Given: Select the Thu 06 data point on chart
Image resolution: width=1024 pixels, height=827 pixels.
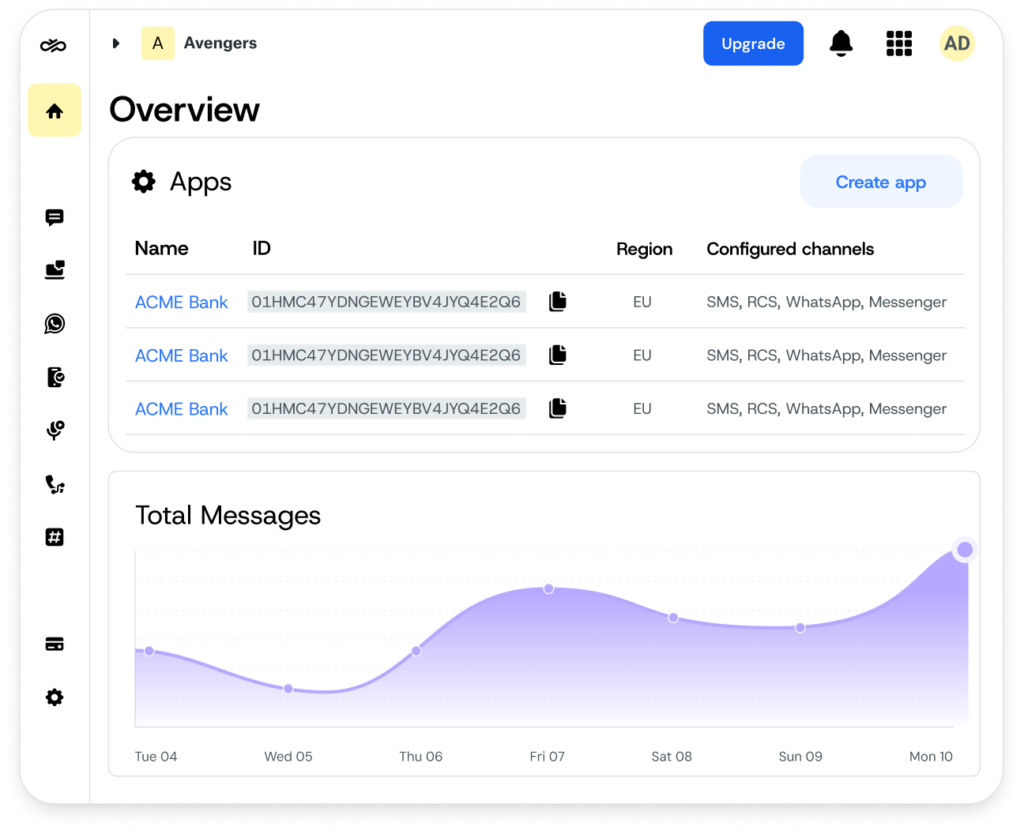Looking at the screenshot, I should pyautogui.click(x=416, y=651).
